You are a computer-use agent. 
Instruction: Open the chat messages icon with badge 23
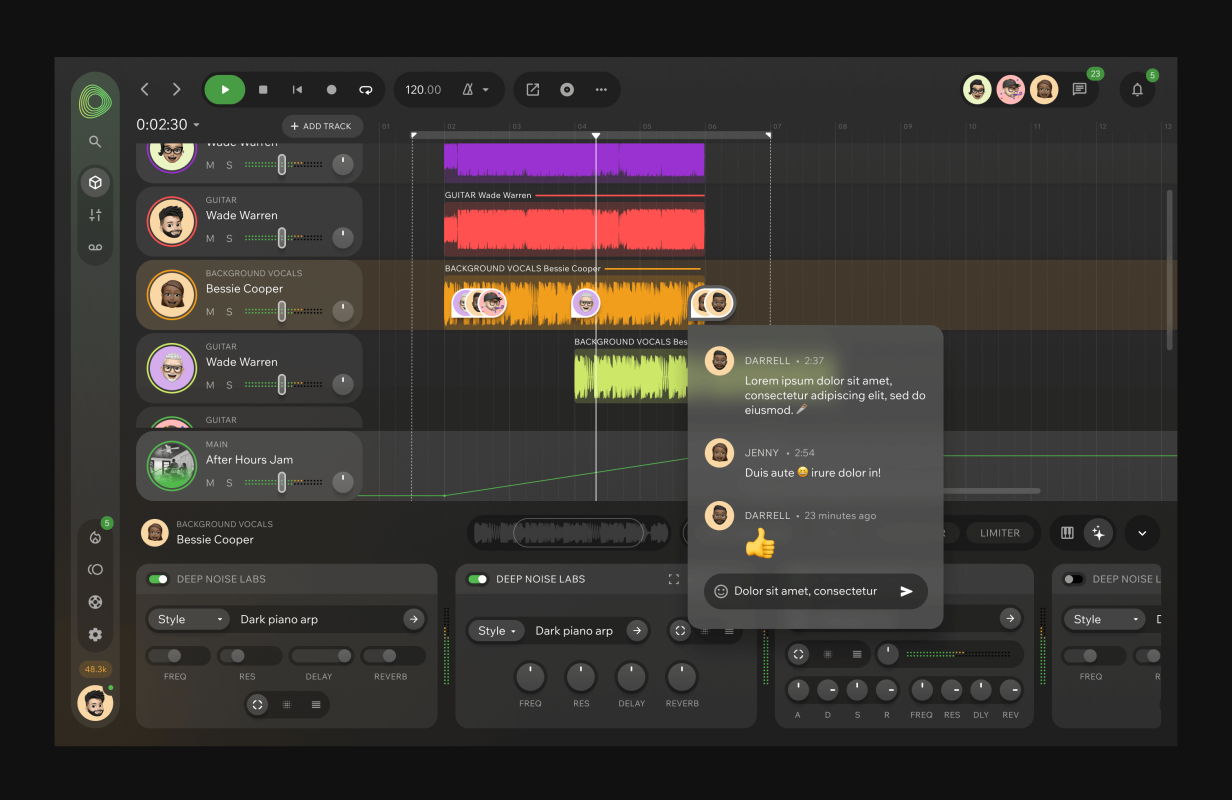(1079, 89)
